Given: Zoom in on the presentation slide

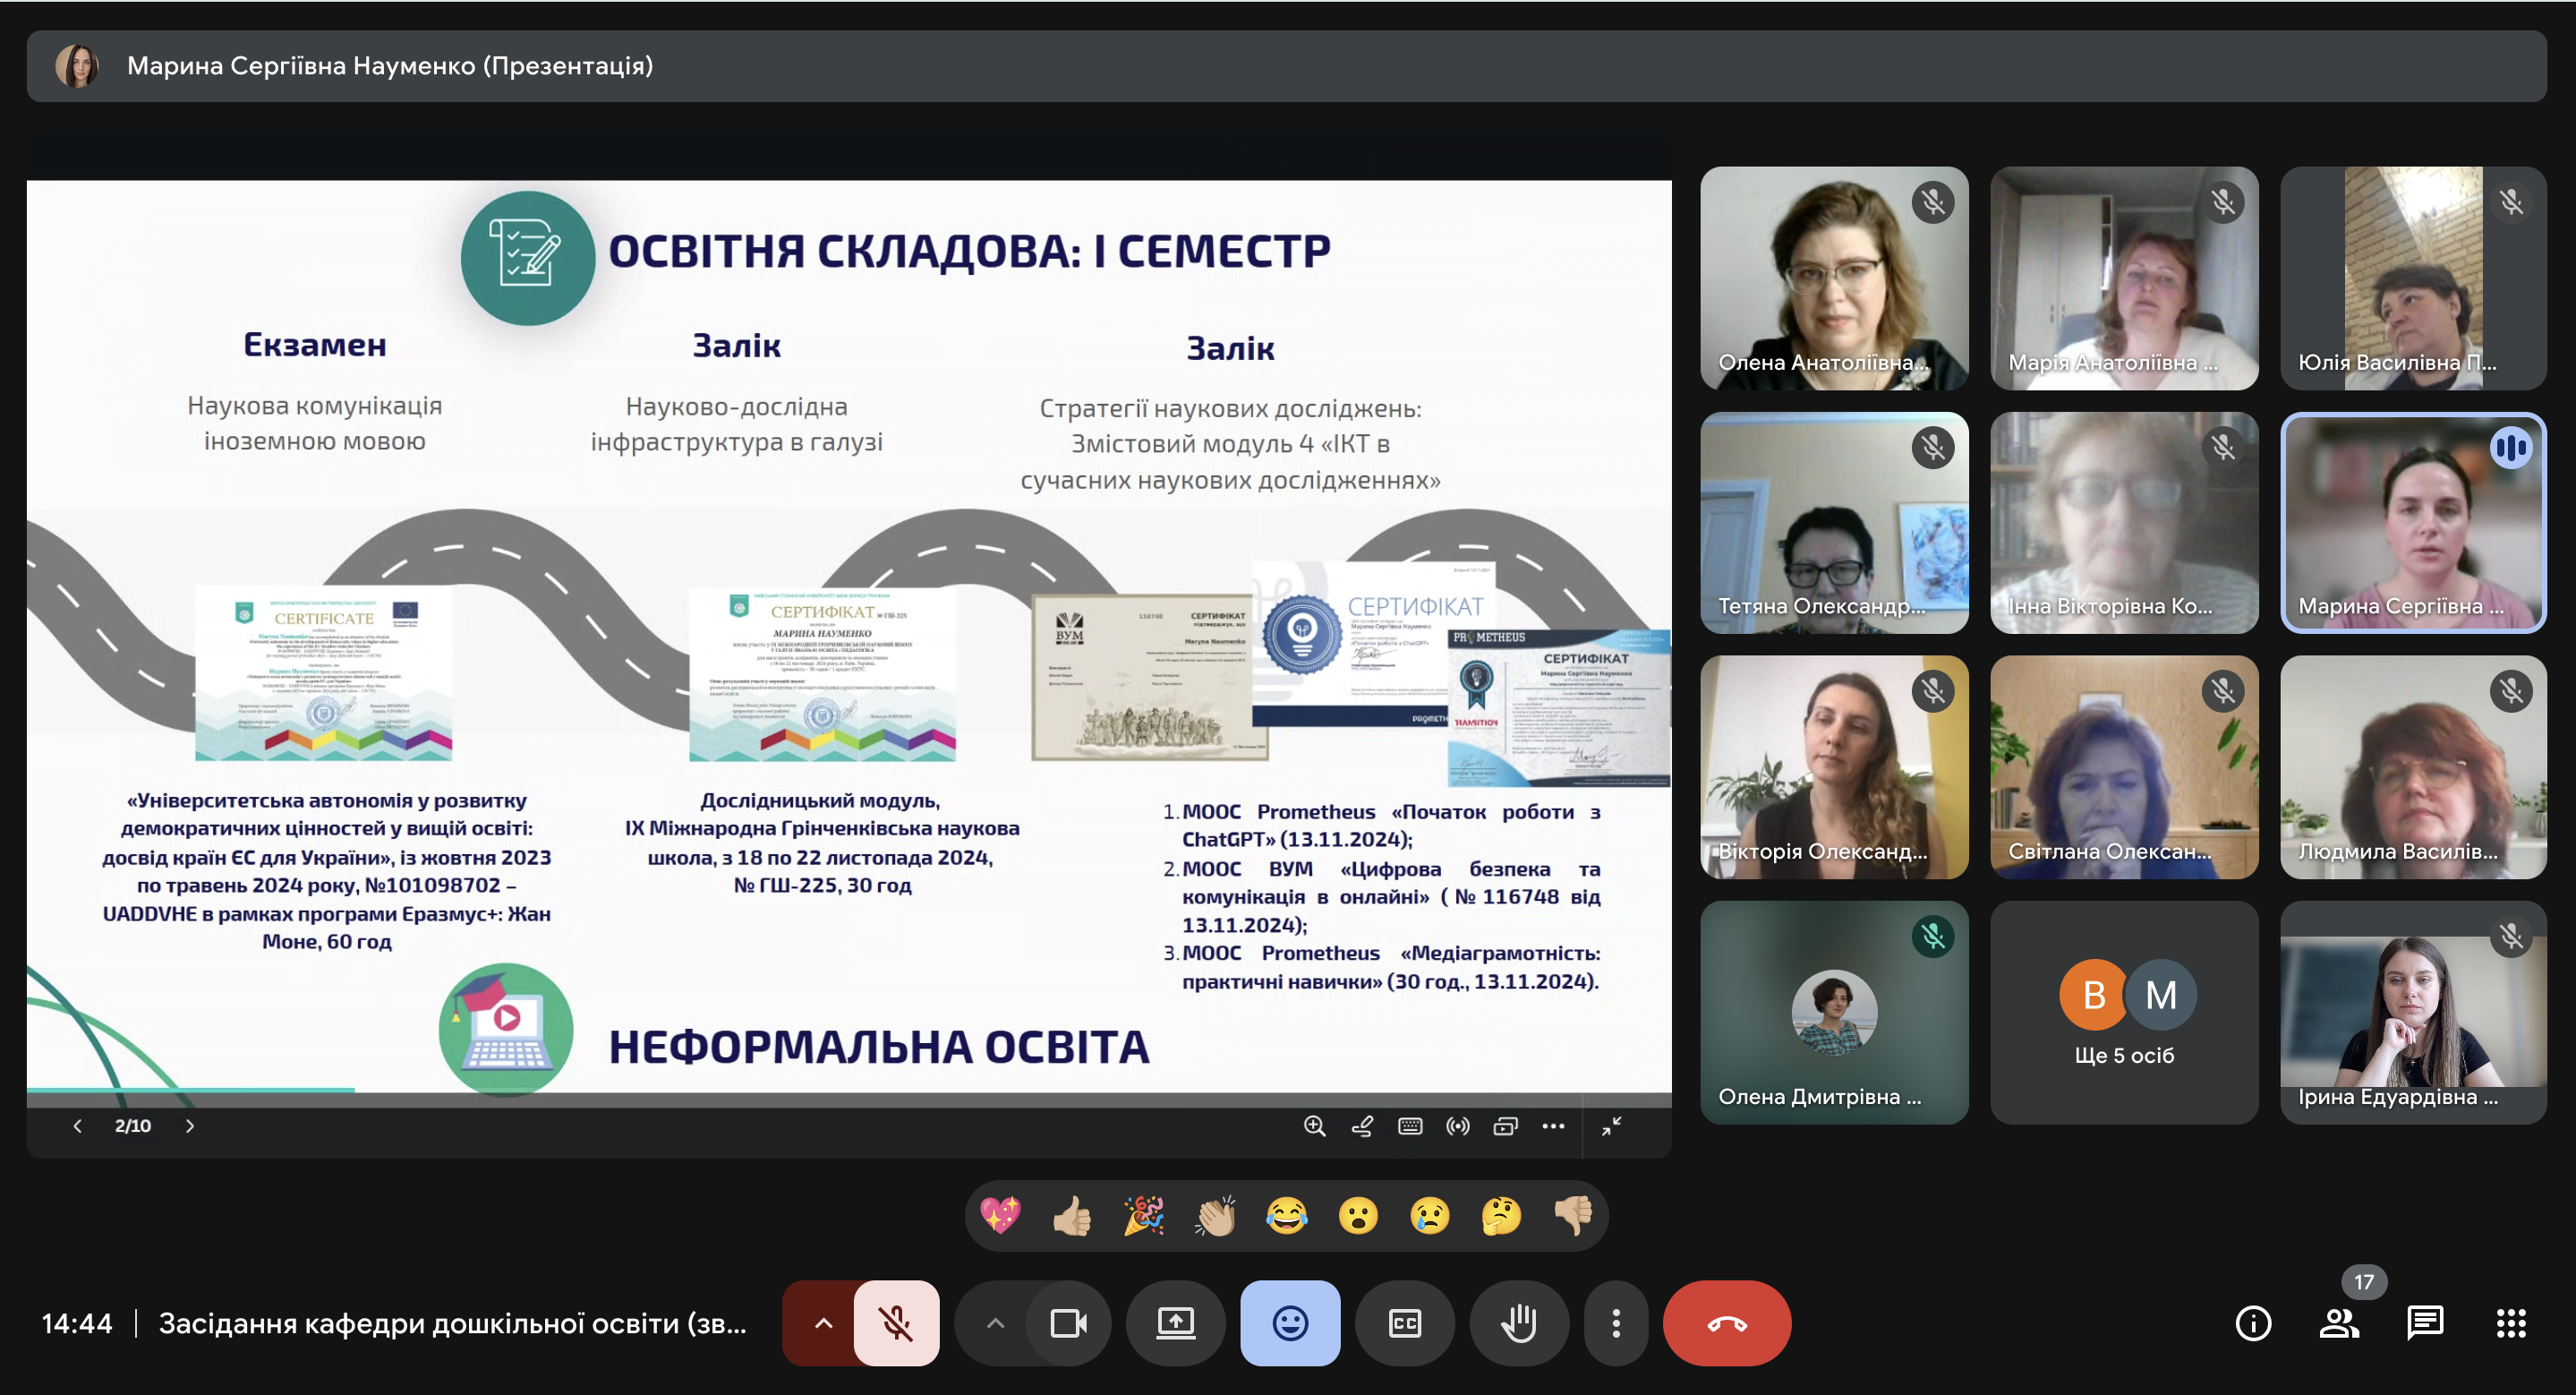Looking at the screenshot, I should (1314, 1126).
